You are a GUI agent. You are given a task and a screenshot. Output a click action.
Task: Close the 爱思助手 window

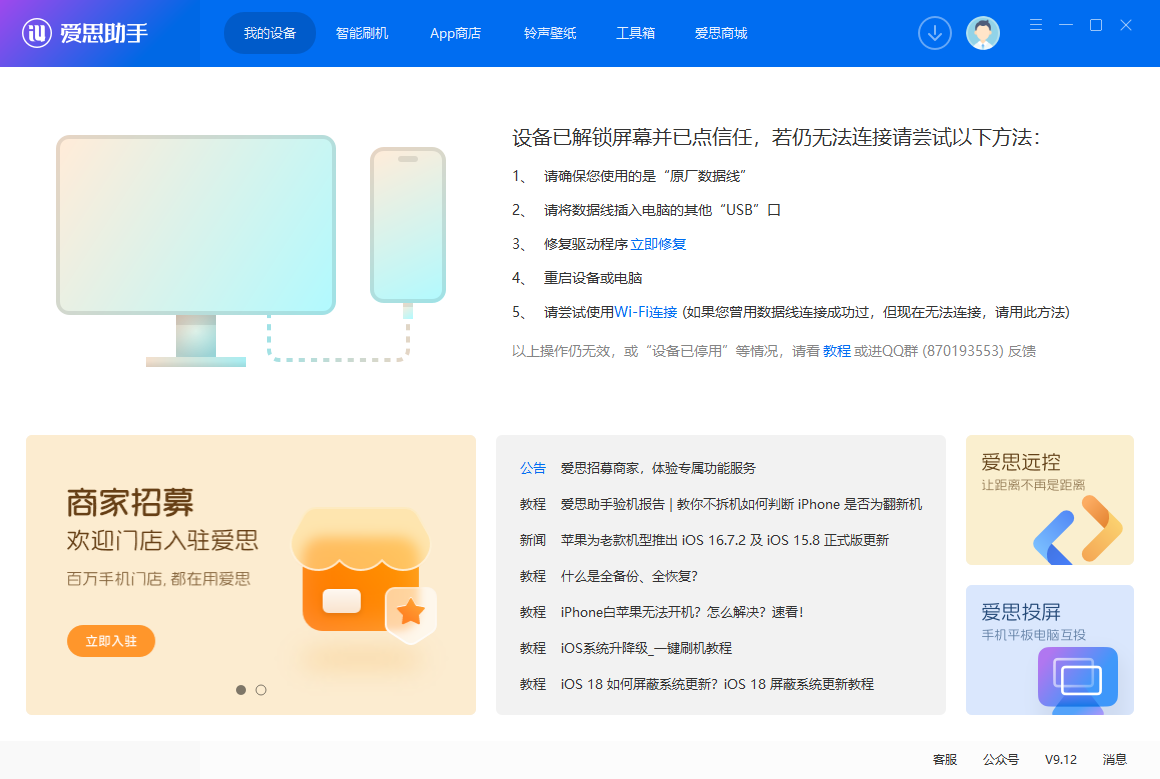[1126, 25]
